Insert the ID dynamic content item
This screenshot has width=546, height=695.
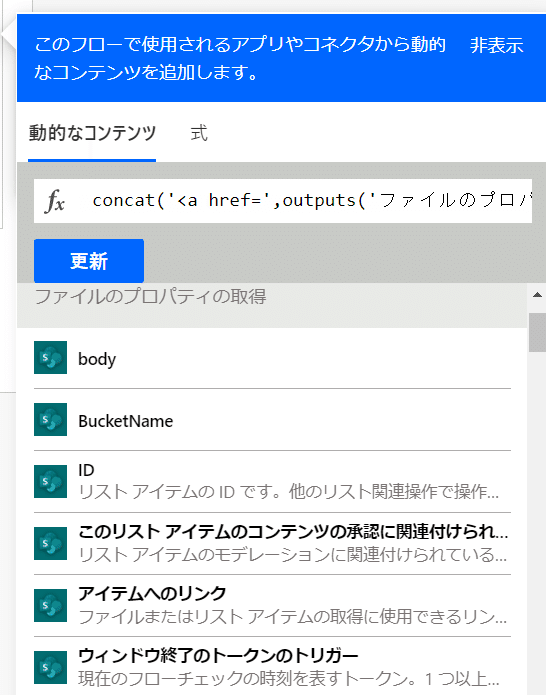coord(273,482)
